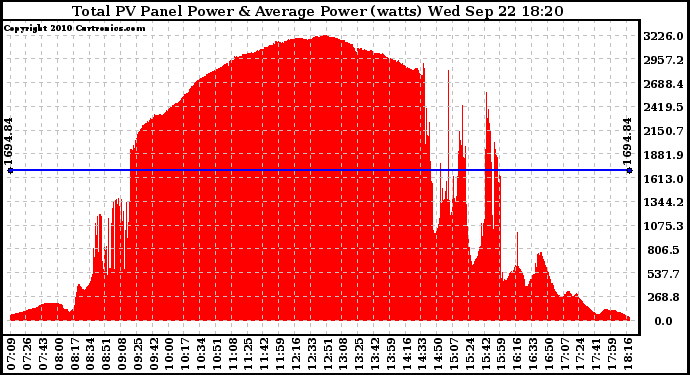This screenshot has height=375, width=690.
Task: Click the 09:42 time label
Action: [152, 355]
